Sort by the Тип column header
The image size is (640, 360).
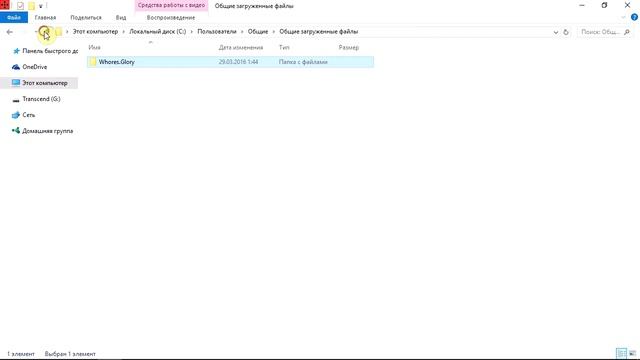coord(284,47)
